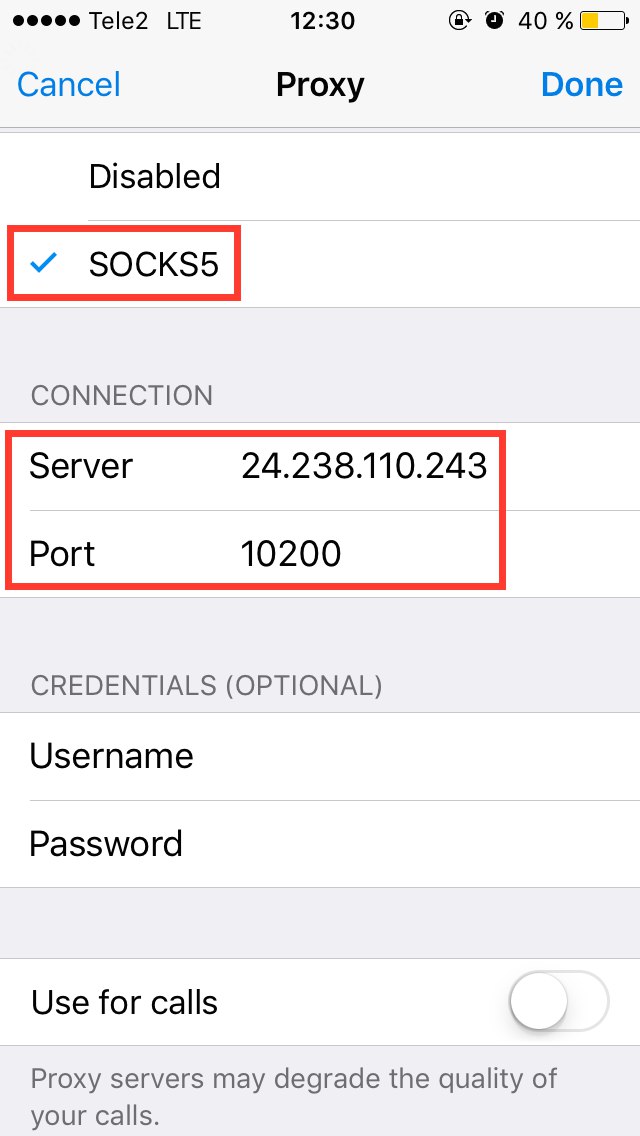Image resolution: width=640 pixels, height=1136 pixels.
Task: Select the SOCKS5 proxy option
Action: (x=154, y=265)
